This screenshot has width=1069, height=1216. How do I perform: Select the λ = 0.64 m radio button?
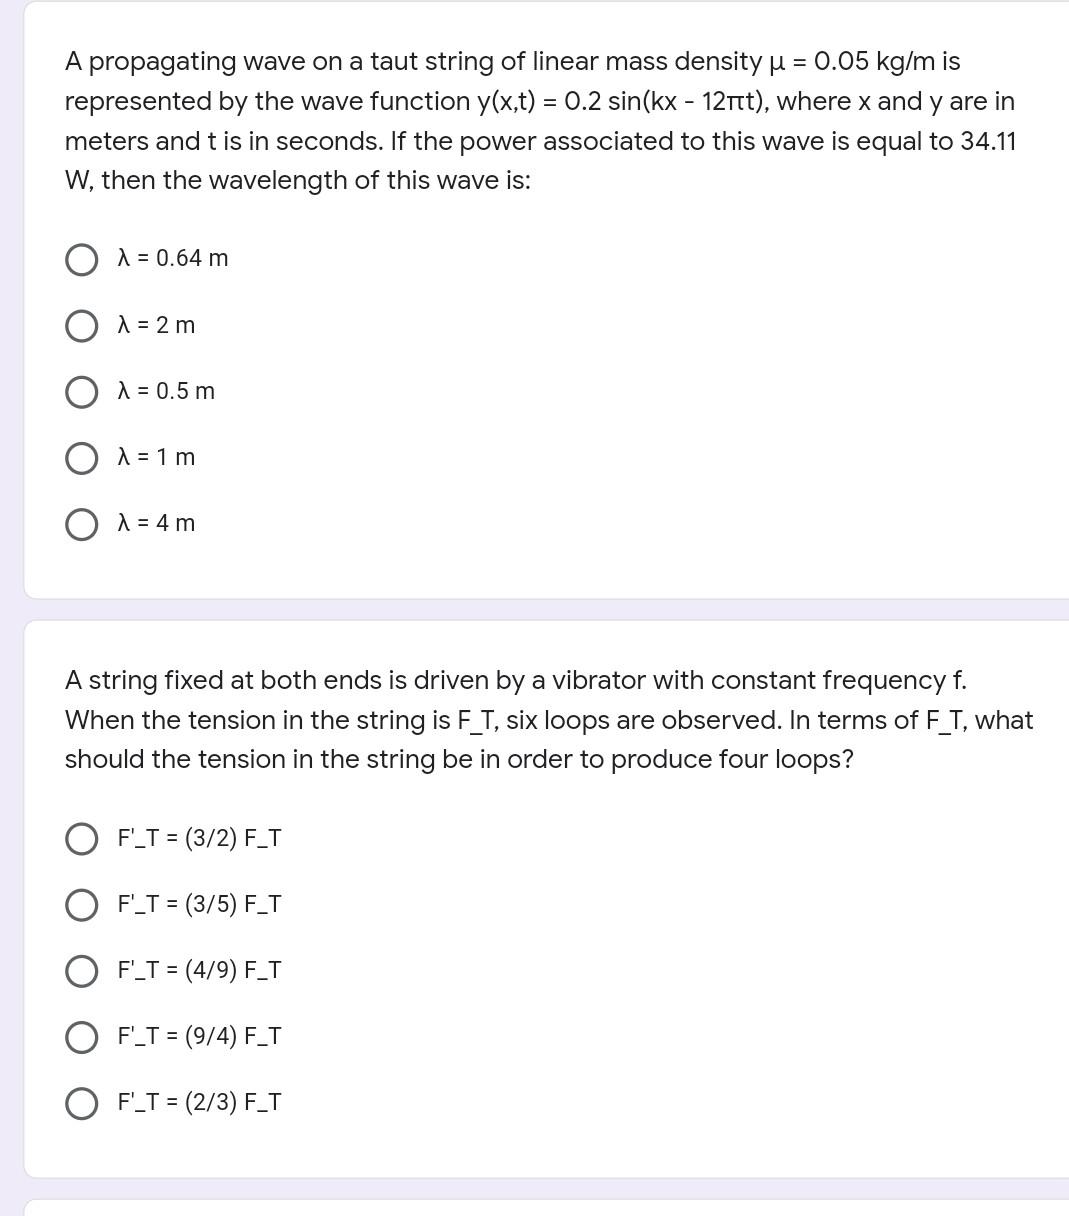coord(81,259)
